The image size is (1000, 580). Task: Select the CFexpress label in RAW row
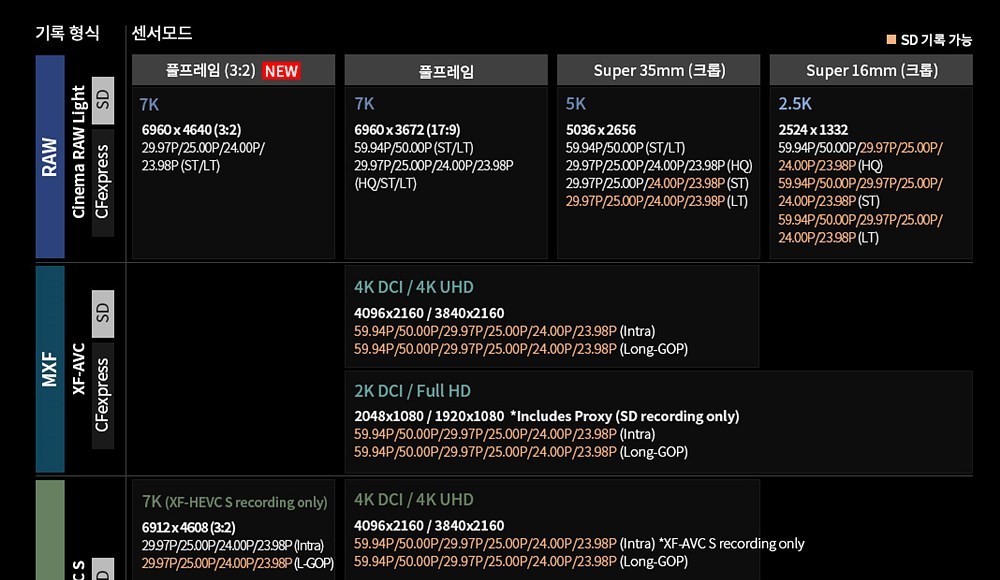tap(103, 182)
